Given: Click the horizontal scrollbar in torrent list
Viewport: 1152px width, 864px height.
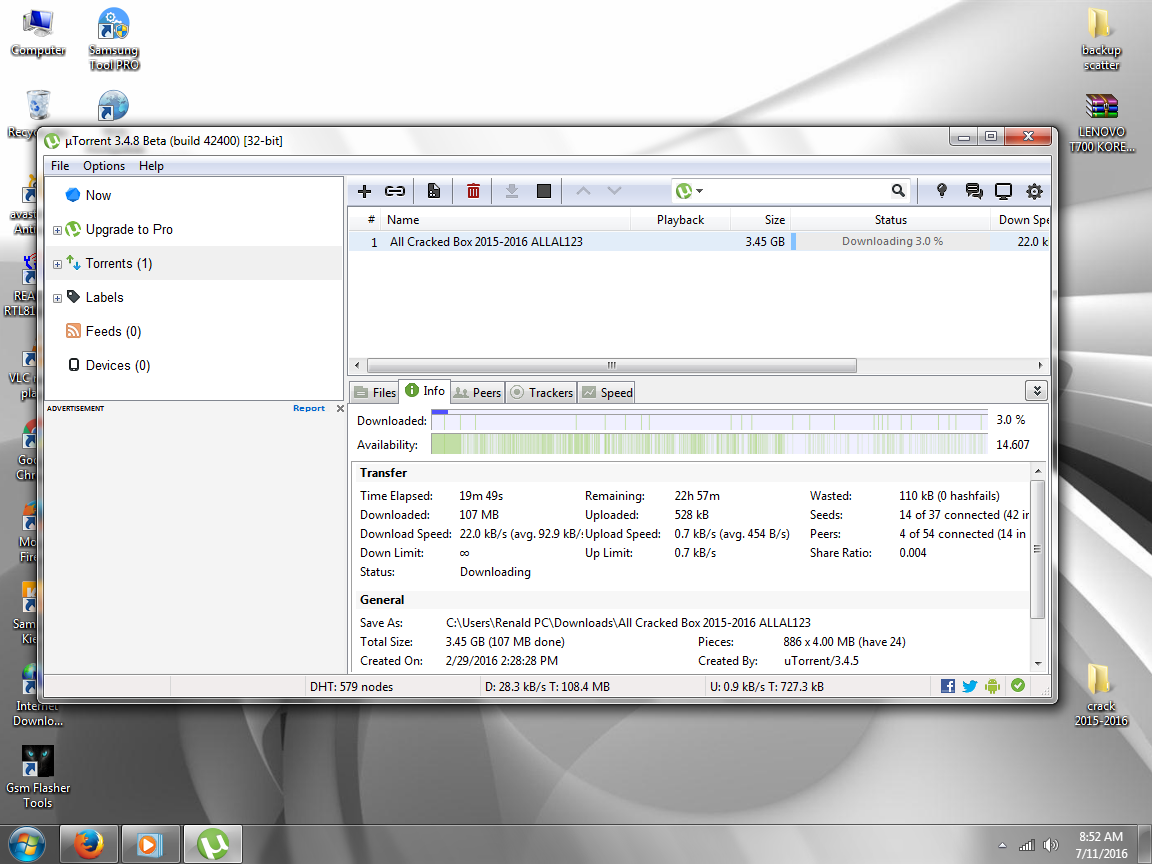Looking at the screenshot, I should [x=611, y=365].
